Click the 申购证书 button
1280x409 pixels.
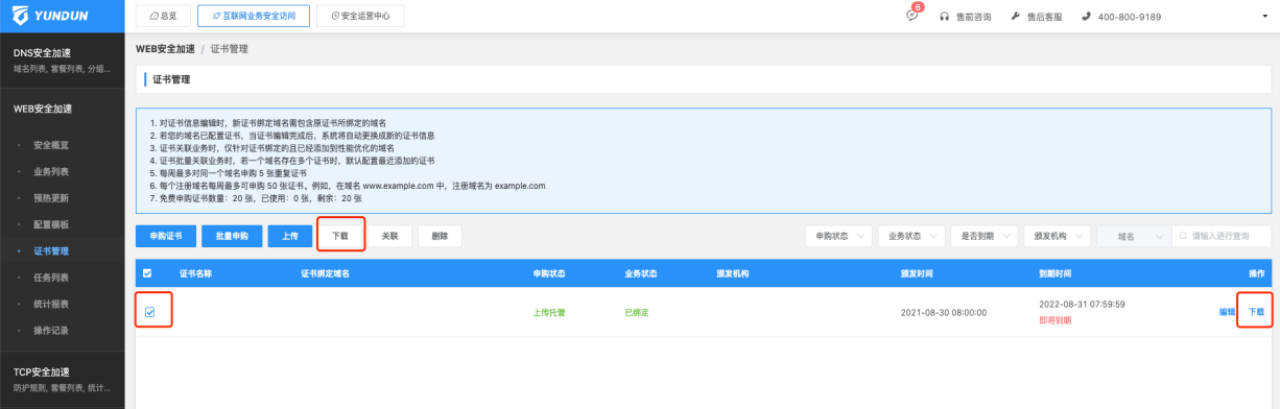tap(165, 236)
